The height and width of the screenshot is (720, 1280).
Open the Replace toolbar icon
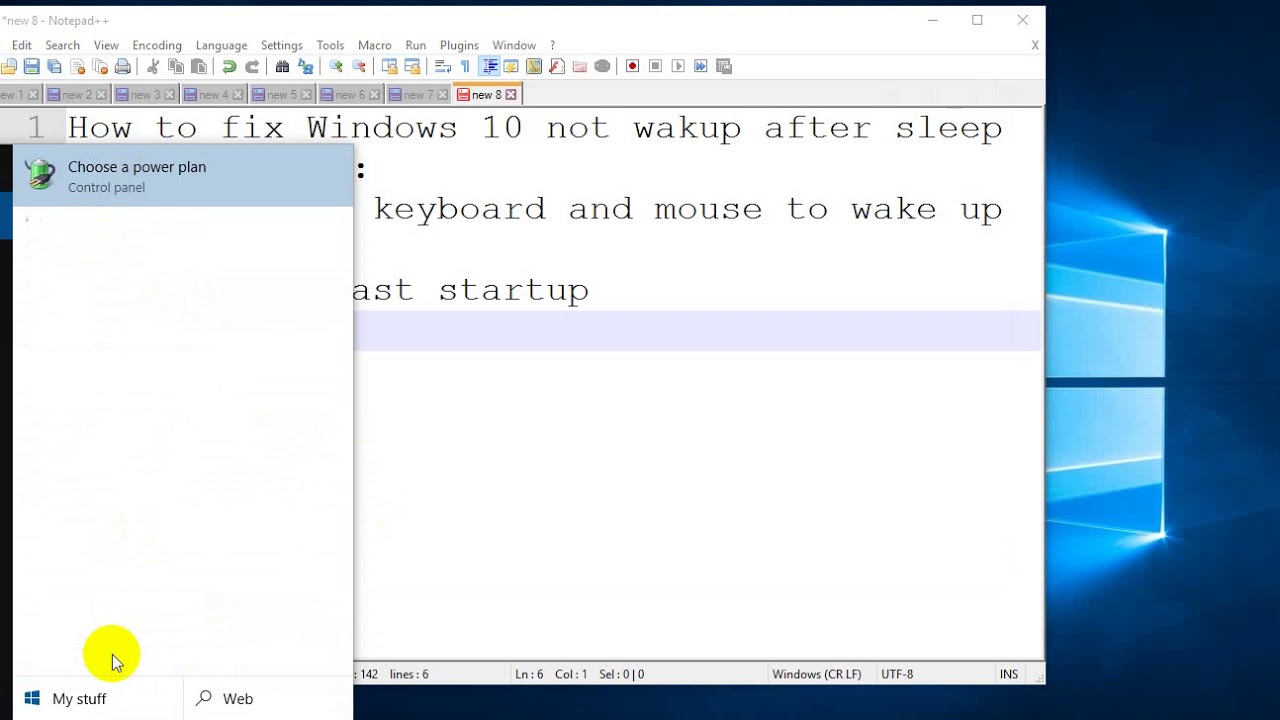[x=305, y=66]
